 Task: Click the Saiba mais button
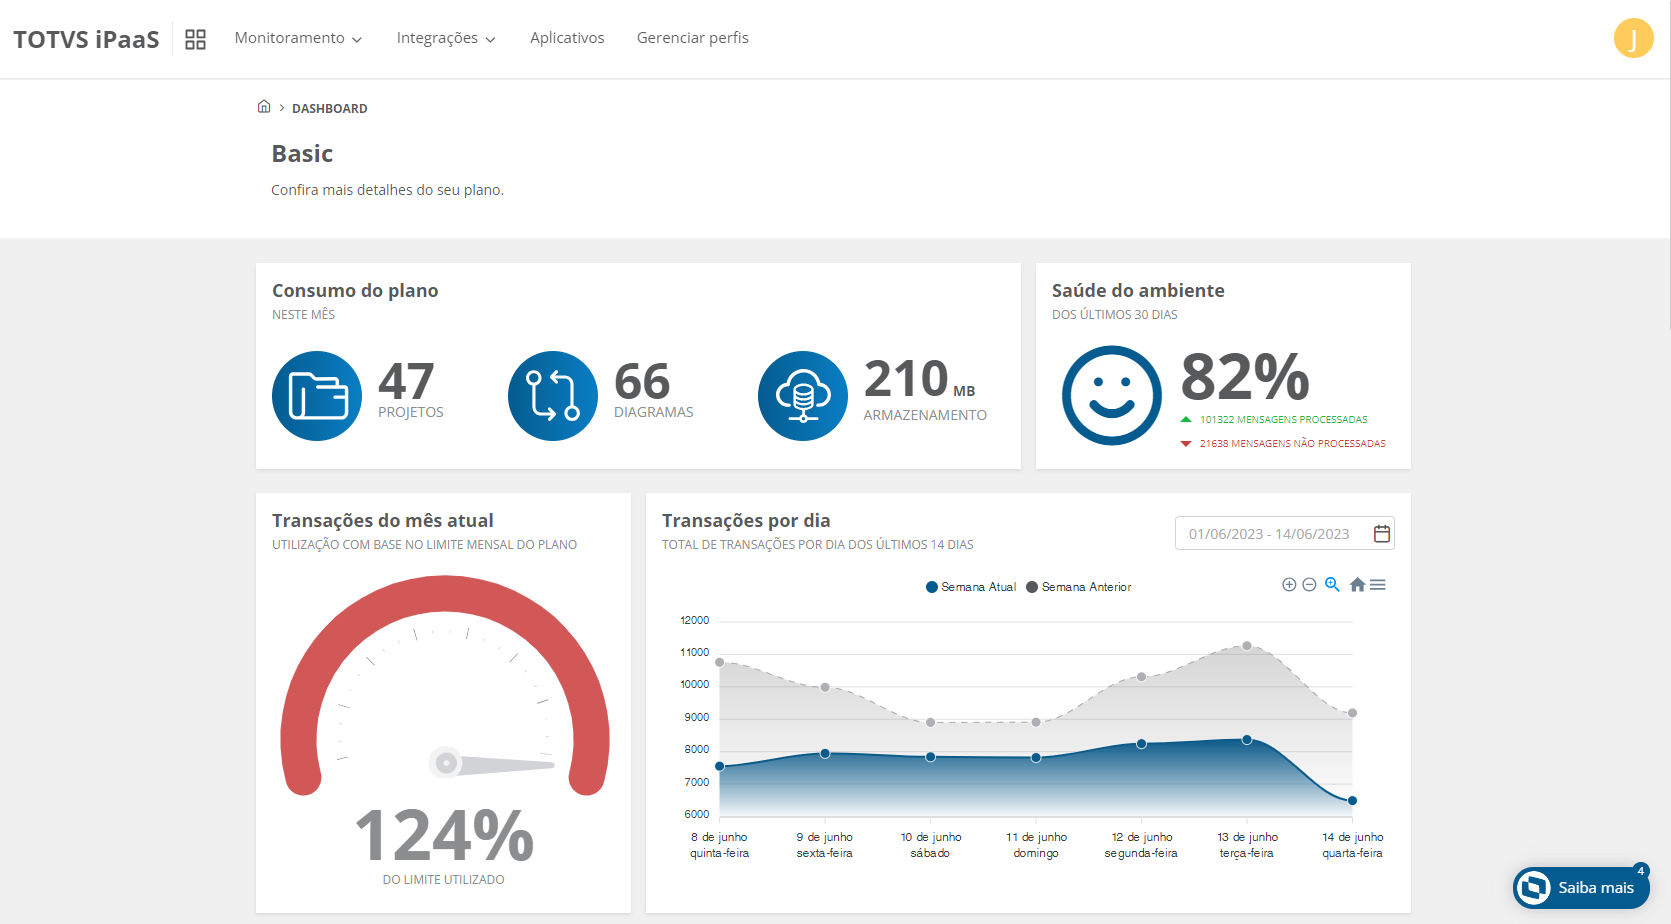point(1581,887)
